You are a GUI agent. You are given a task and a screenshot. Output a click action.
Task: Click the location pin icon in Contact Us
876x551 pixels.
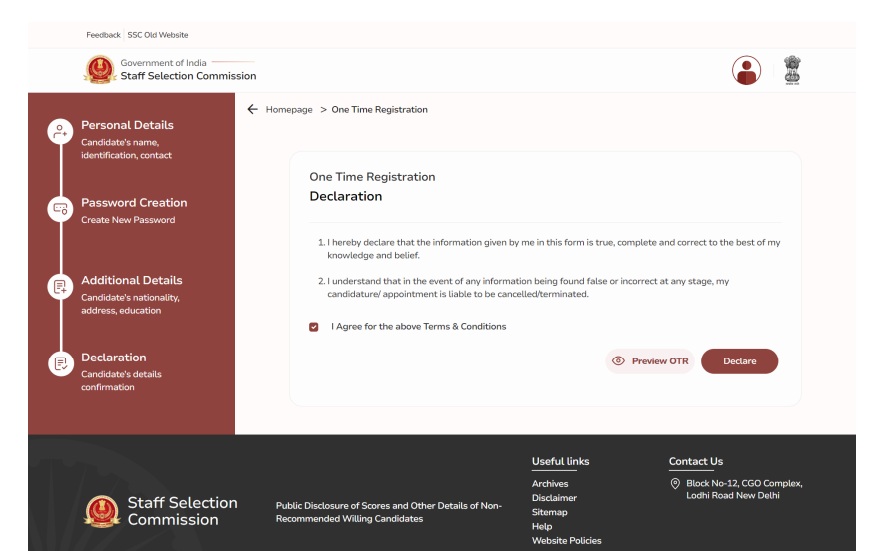[675, 484]
